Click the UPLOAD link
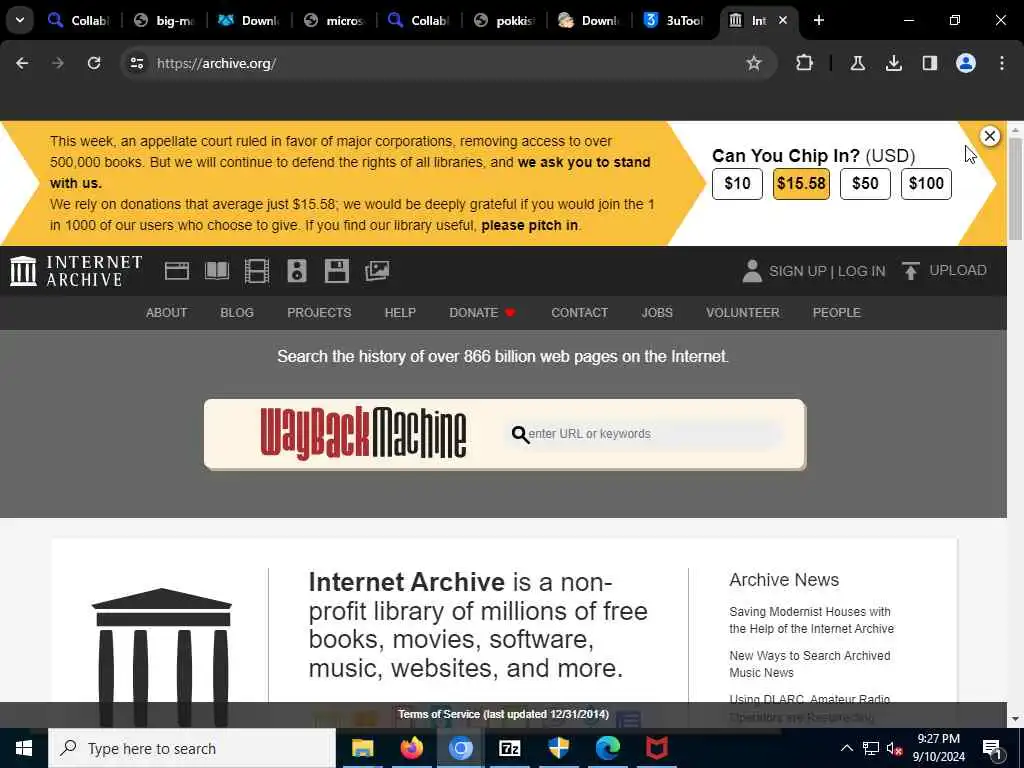Viewport: 1024px width, 768px height. (958, 270)
